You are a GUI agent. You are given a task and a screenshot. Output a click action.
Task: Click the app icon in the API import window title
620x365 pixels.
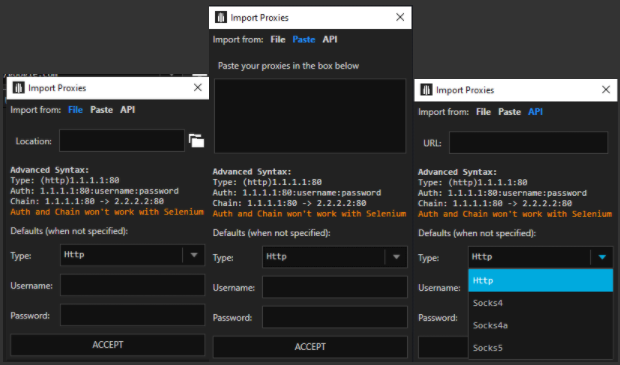[426, 90]
